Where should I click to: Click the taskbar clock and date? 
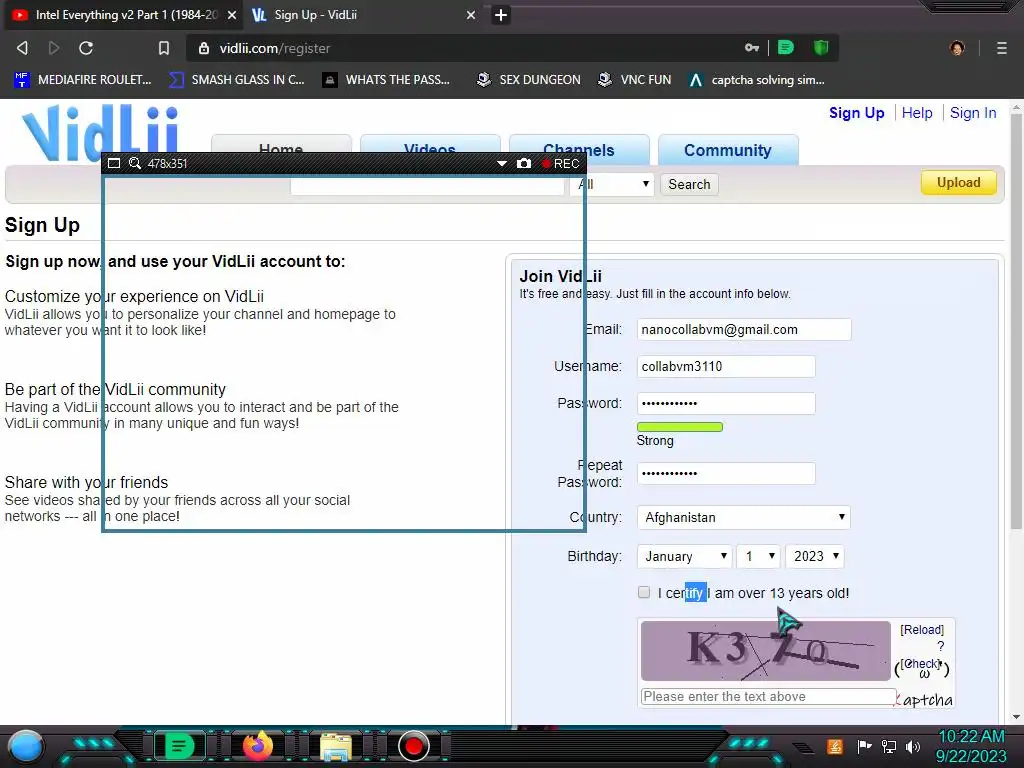click(x=971, y=746)
